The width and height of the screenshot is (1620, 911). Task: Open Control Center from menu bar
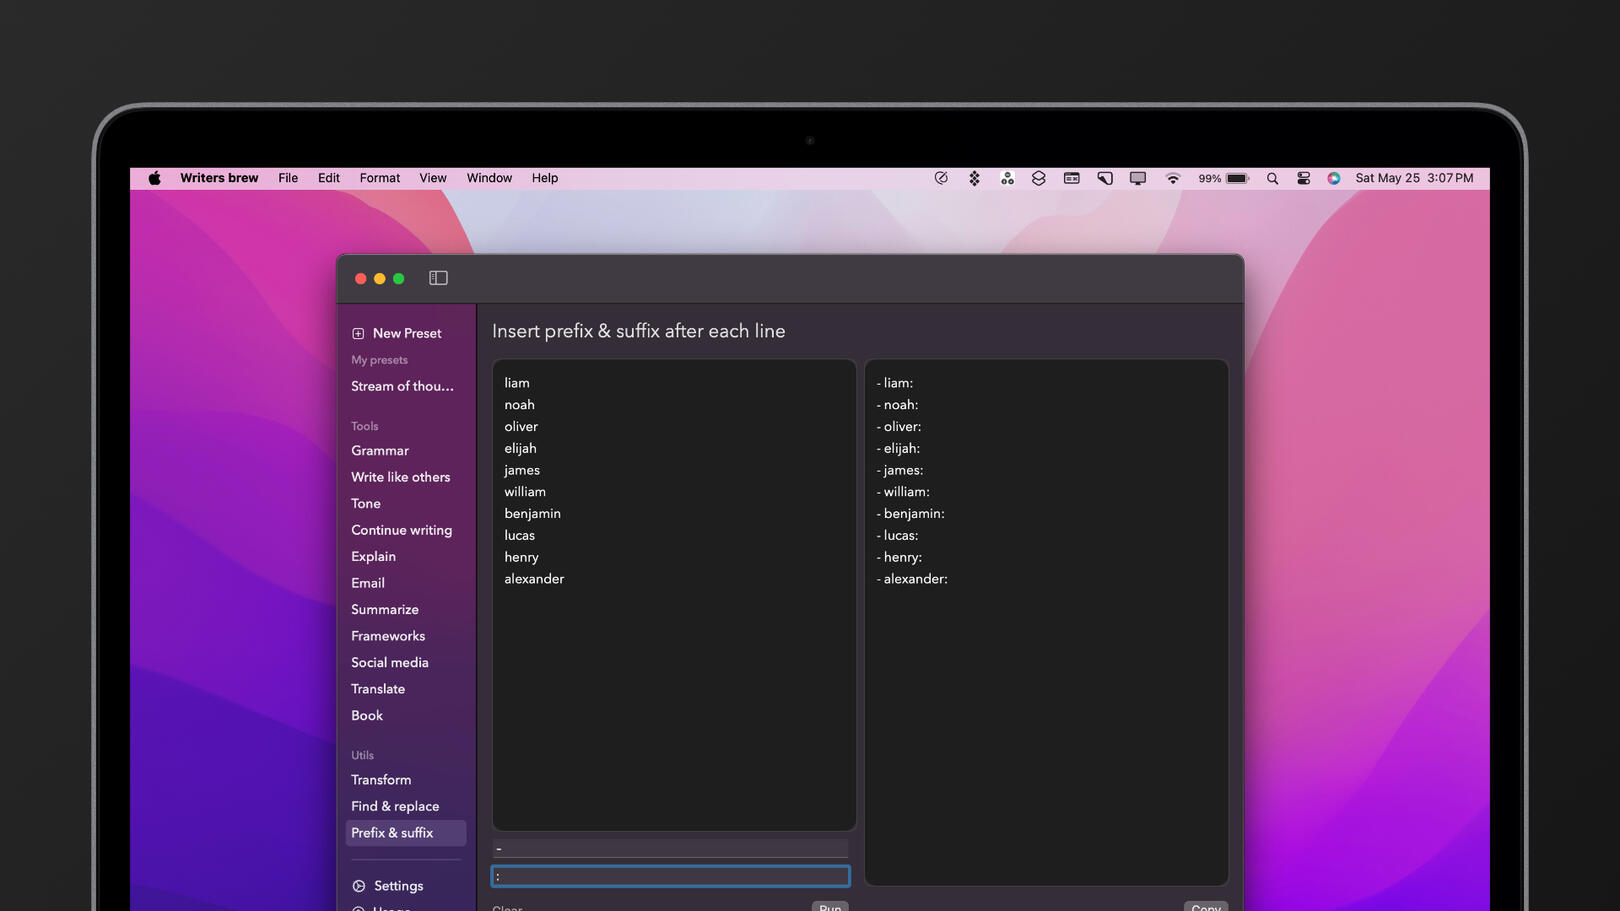click(x=1303, y=179)
